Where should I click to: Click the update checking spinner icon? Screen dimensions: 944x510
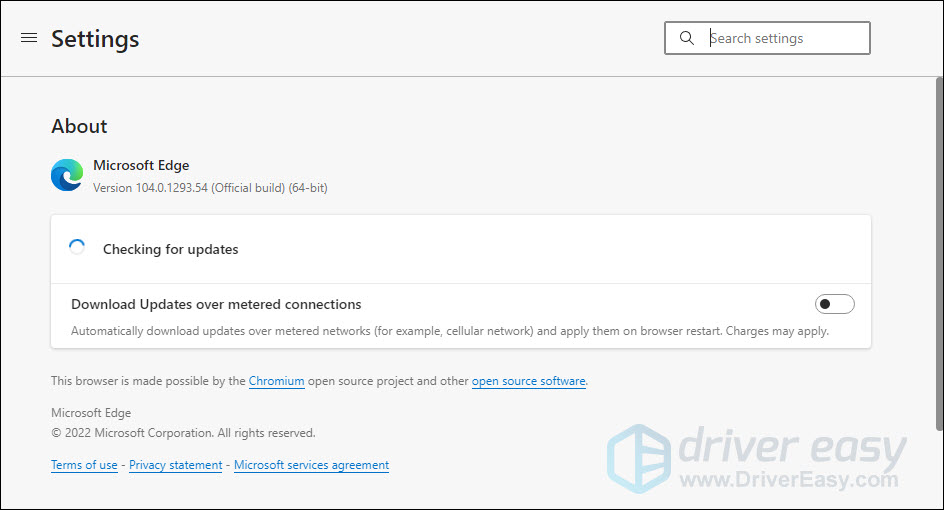pyautogui.click(x=77, y=248)
